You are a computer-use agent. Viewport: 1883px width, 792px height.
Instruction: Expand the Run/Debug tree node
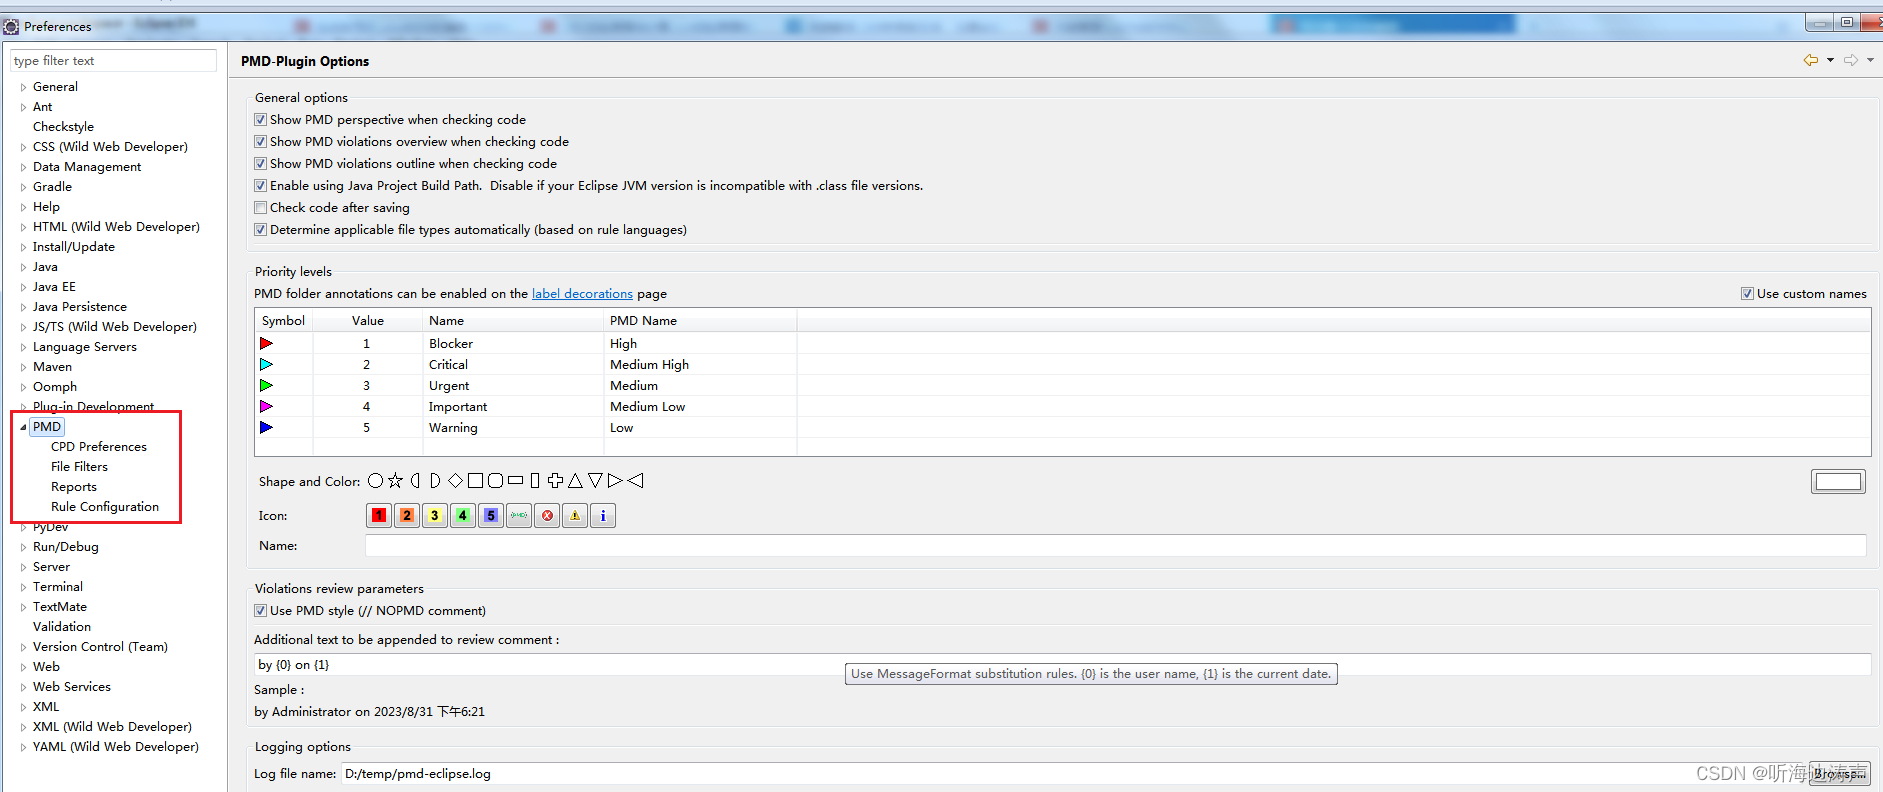click(23, 547)
